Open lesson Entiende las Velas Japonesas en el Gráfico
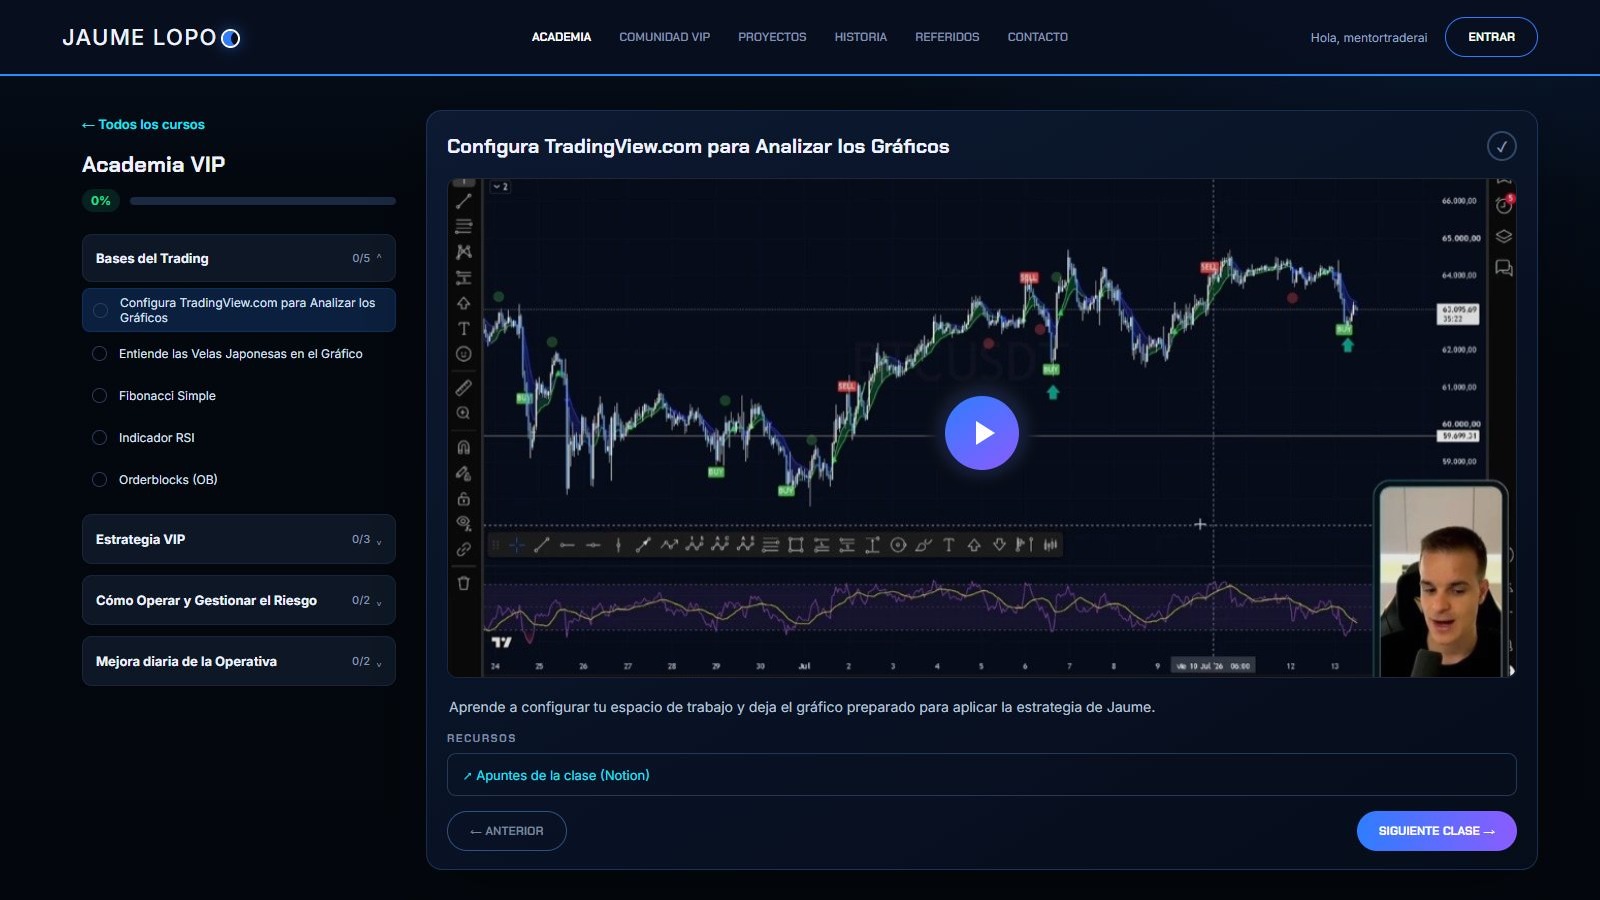 tap(239, 354)
